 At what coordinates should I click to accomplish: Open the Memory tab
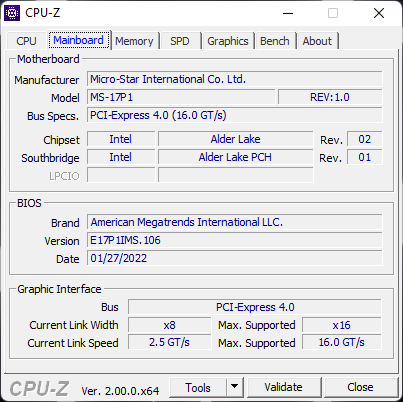point(134,41)
